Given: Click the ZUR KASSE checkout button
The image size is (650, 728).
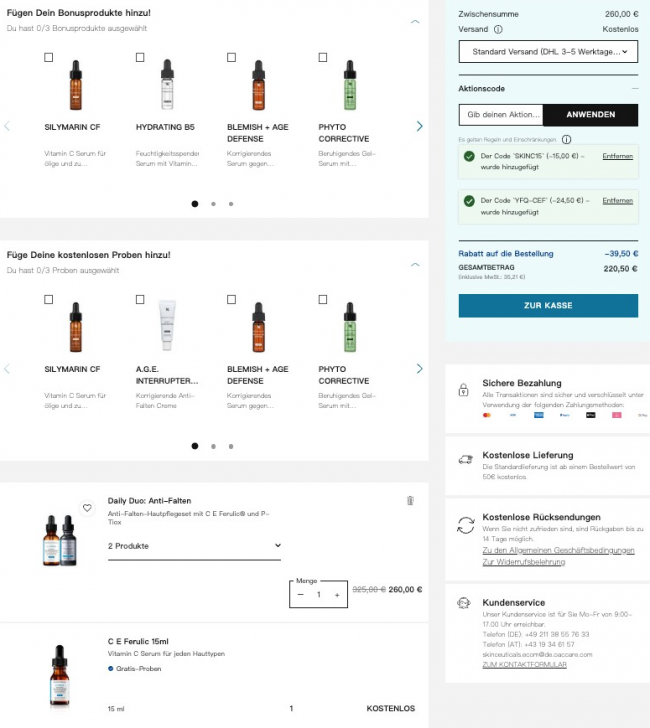Looking at the screenshot, I should coord(548,305).
